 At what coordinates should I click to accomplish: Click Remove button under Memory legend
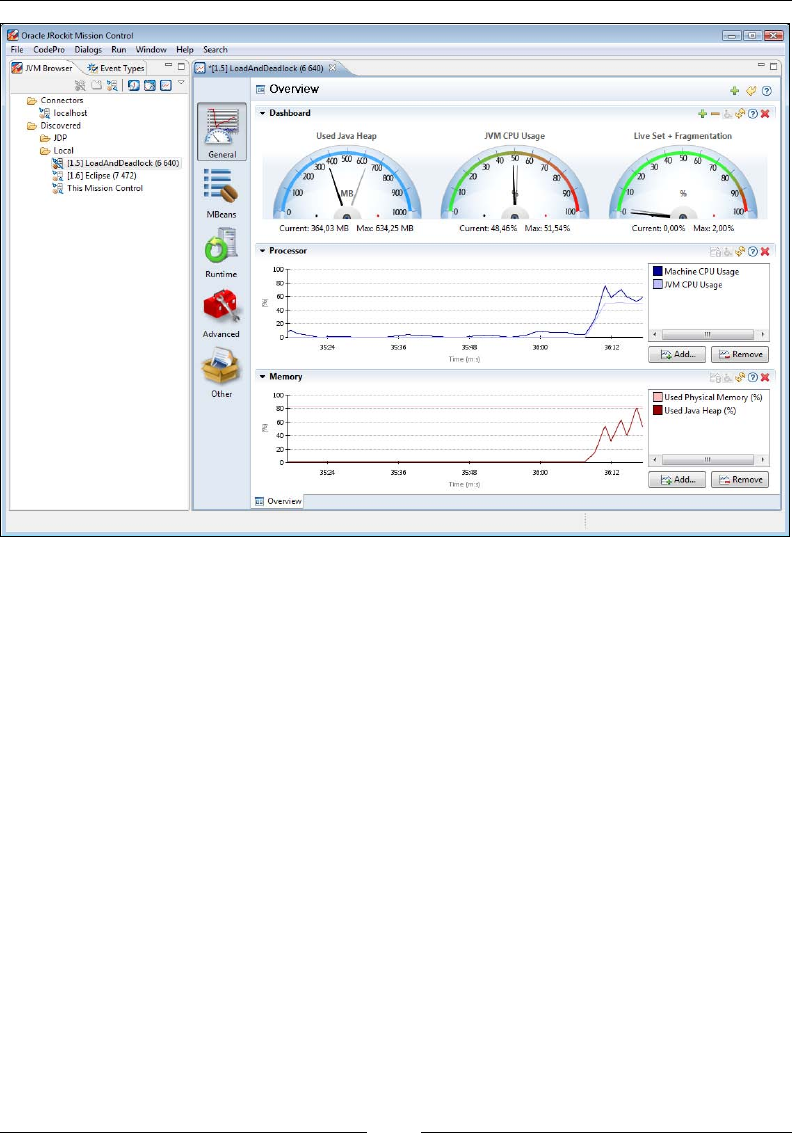click(740, 480)
